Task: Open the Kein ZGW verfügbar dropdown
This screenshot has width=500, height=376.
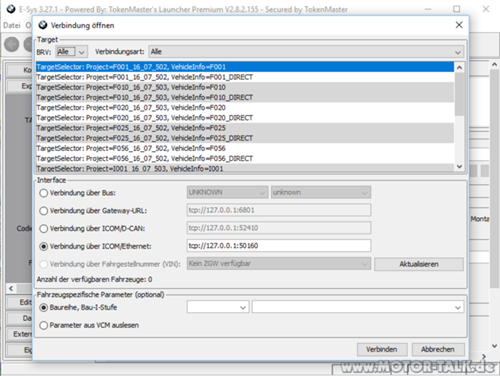Action: click(x=279, y=264)
